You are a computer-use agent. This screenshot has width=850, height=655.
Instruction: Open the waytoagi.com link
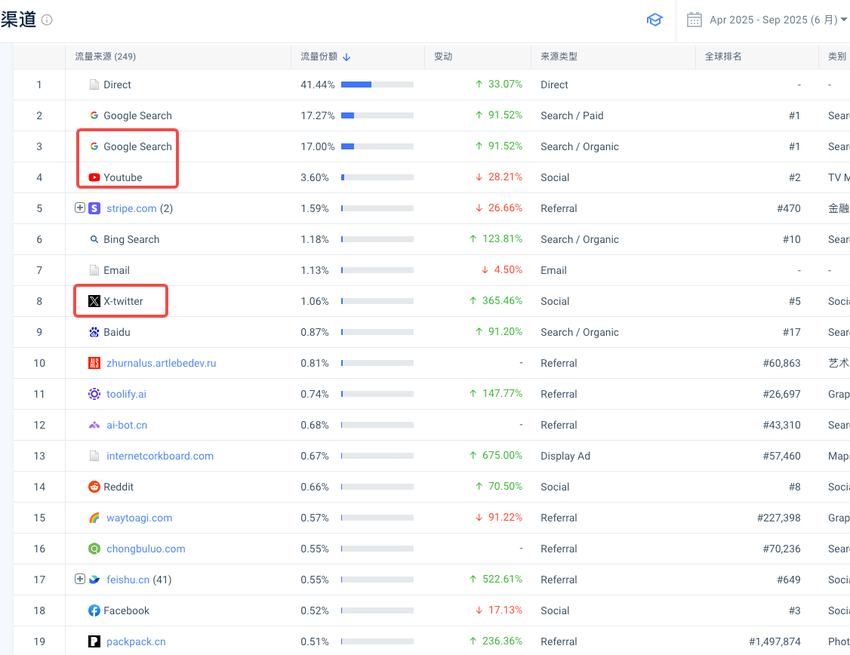(x=139, y=518)
